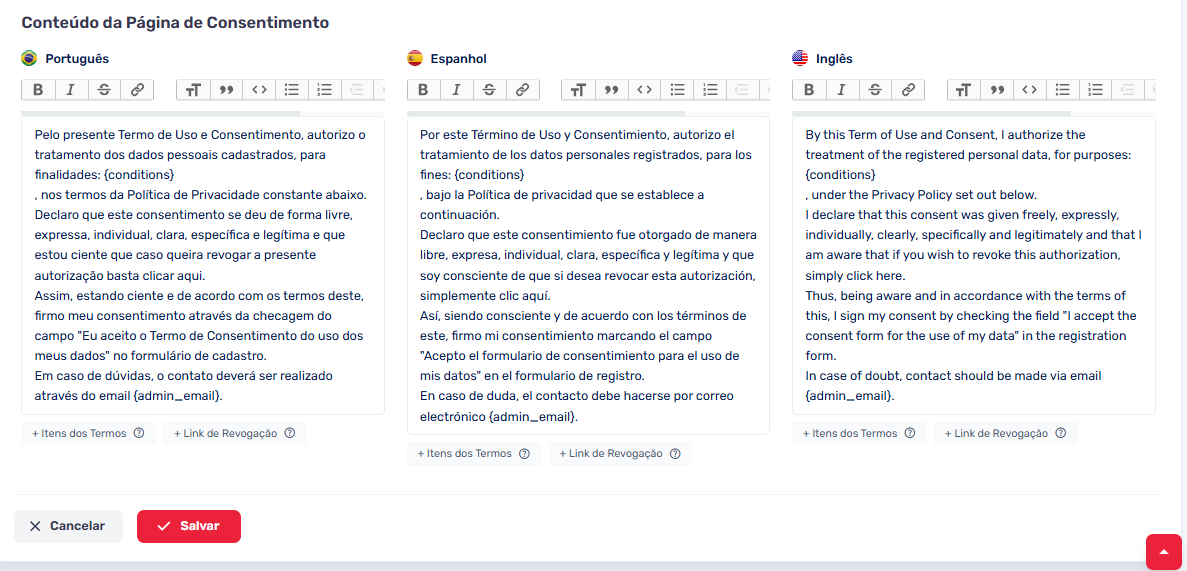Image resolution: width=1187 pixels, height=571 pixels.
Task: Insert a link in the Português editor
Action: coord(137,90)
